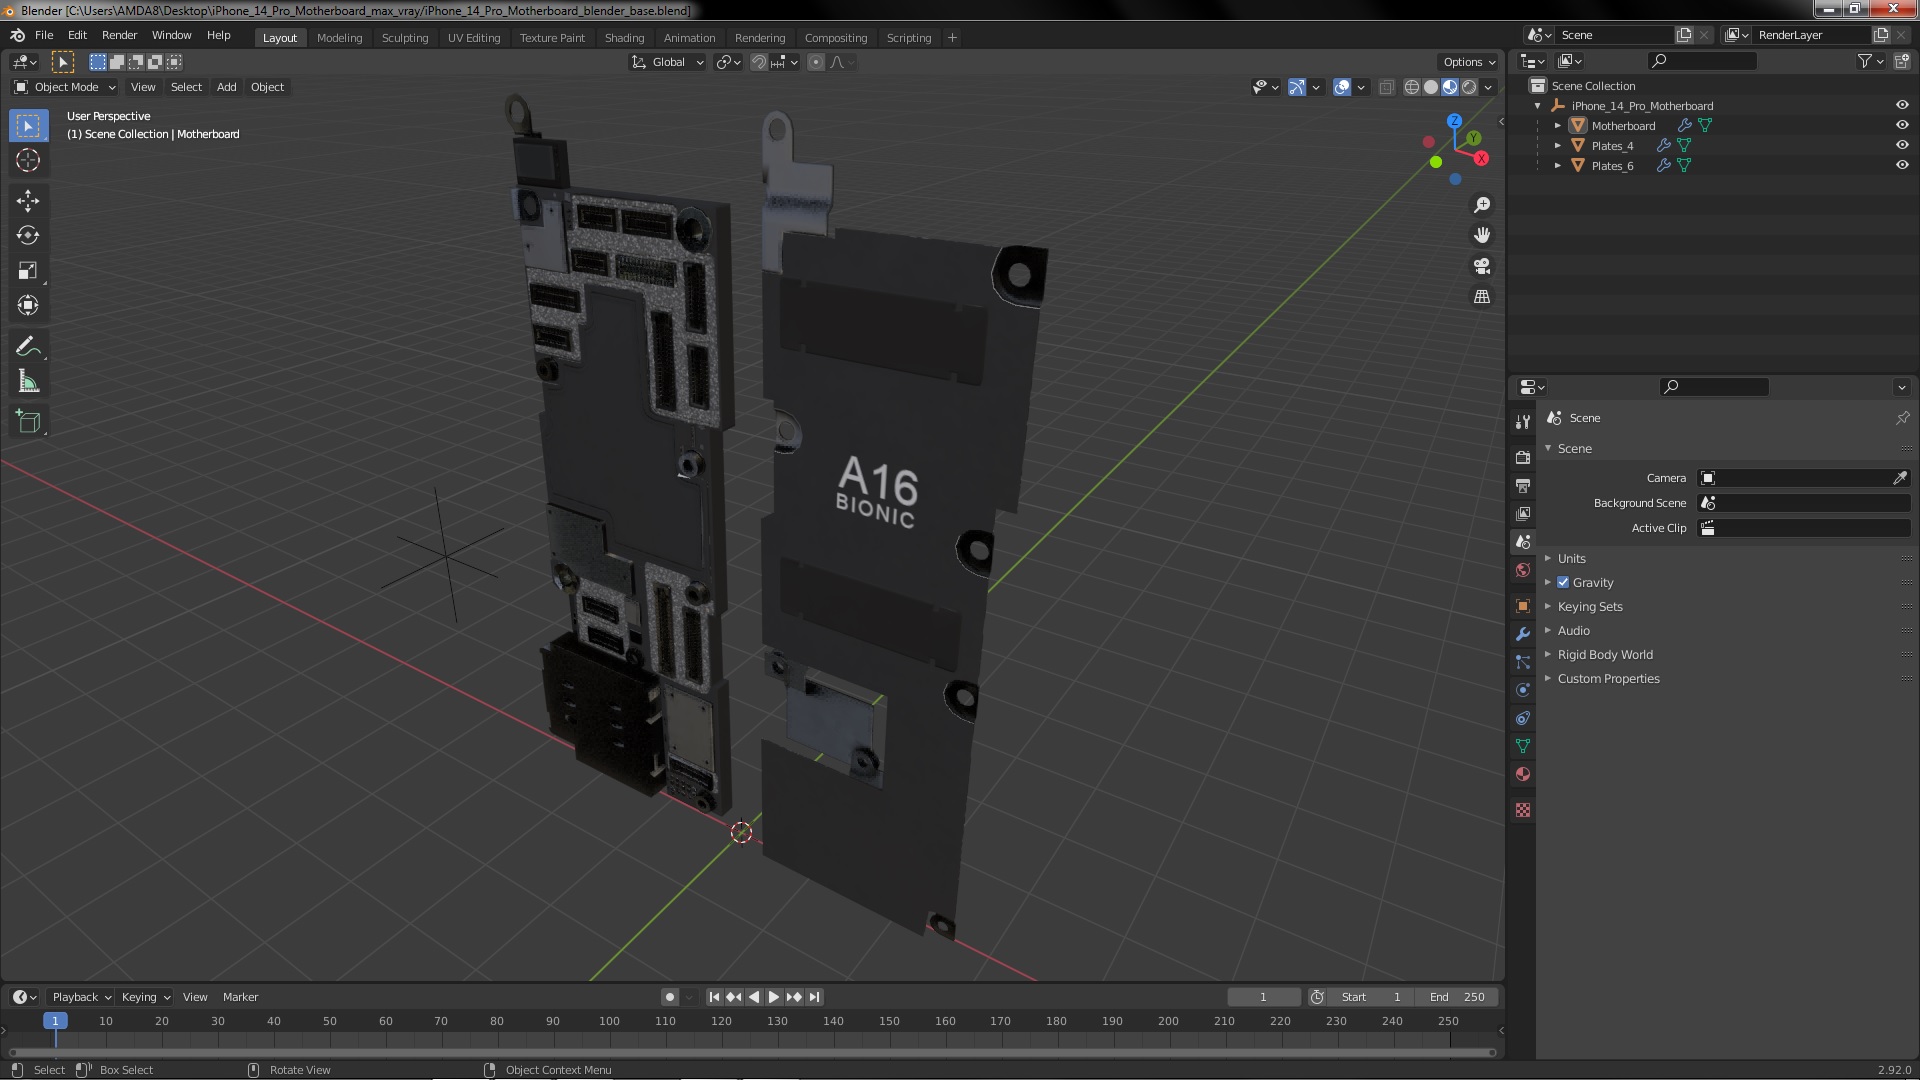1920x1080 pixels.
Task: Switch to the Shading workspace tab
Action: point(624,38)
